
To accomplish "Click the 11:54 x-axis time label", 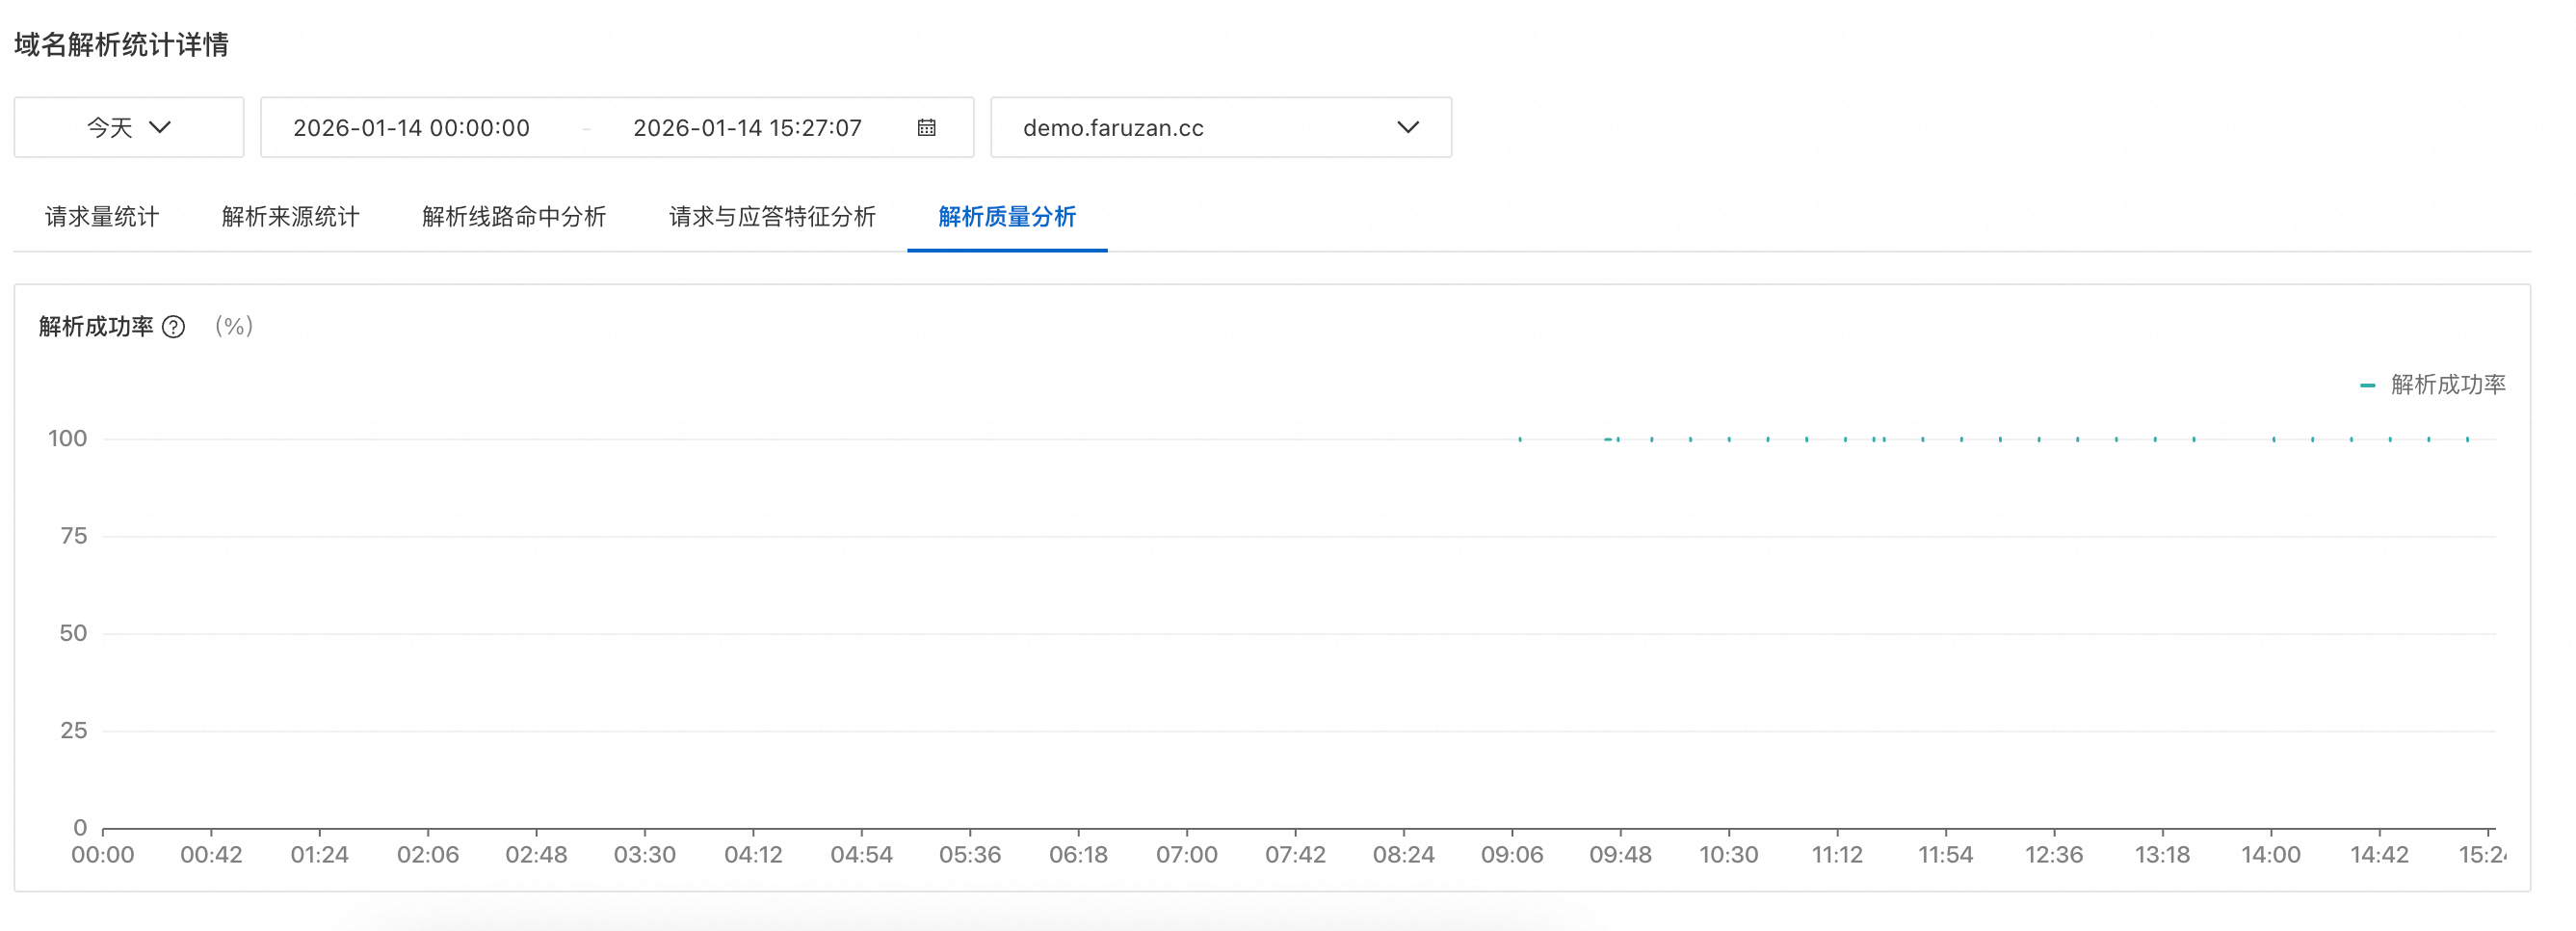I will [1946, 855].
